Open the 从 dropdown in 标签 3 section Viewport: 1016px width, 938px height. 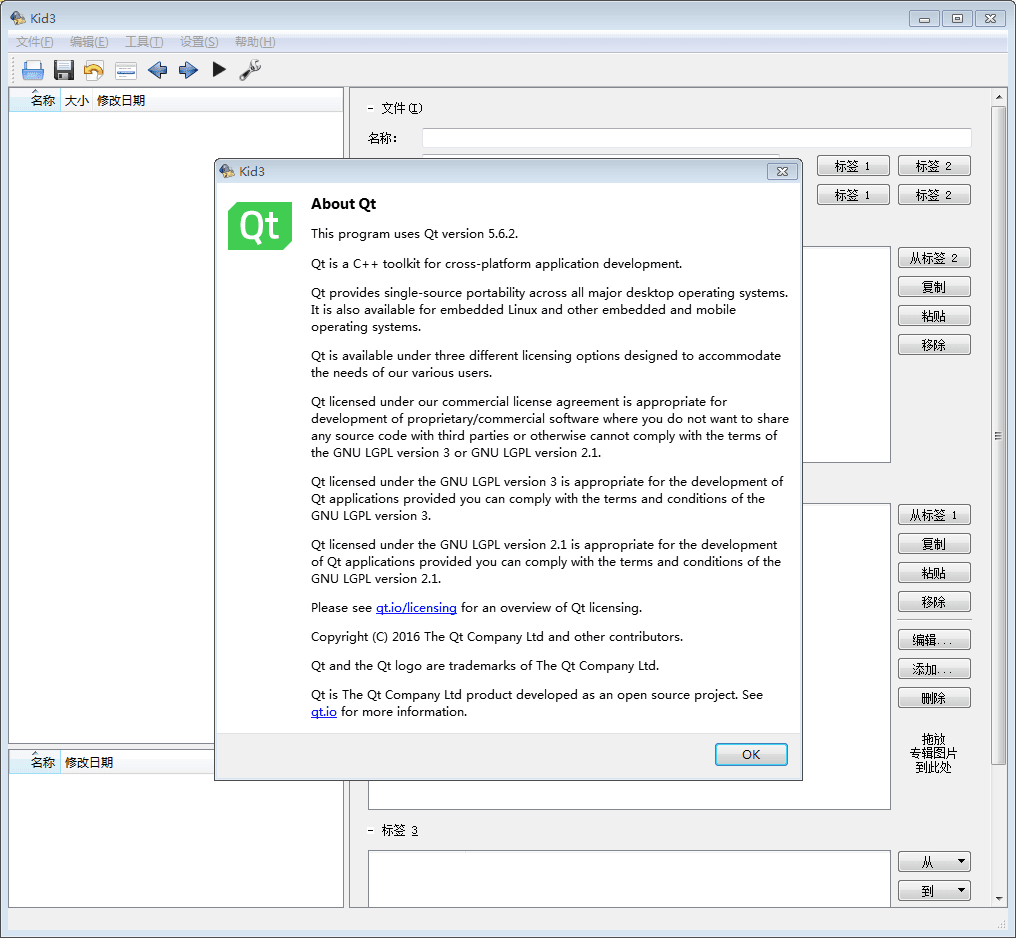pos(934,862)
